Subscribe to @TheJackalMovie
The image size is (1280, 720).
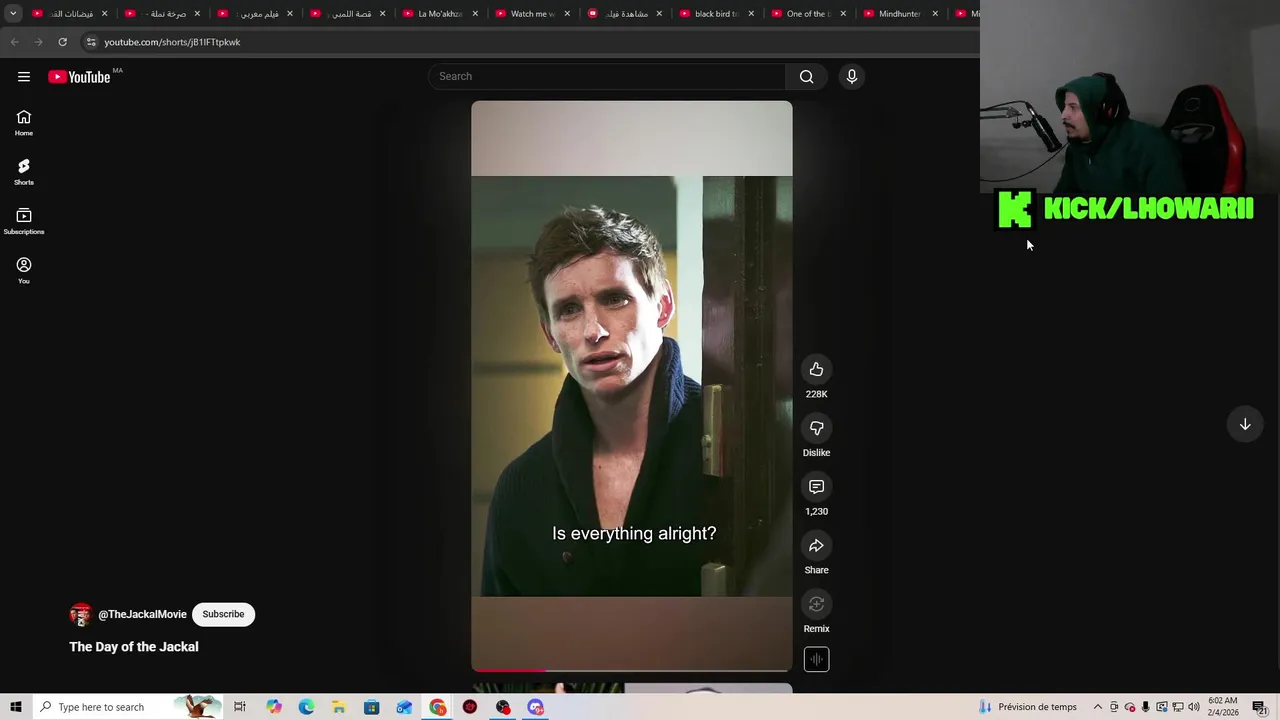pyautogui.click(x=223, y=614)
